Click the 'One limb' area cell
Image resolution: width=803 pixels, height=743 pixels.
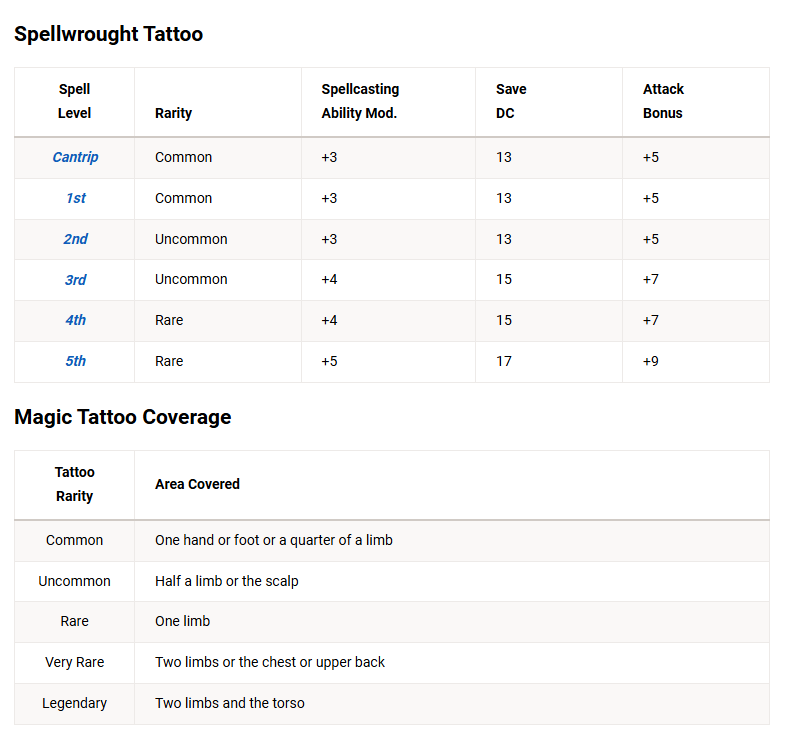click(182, 621)
